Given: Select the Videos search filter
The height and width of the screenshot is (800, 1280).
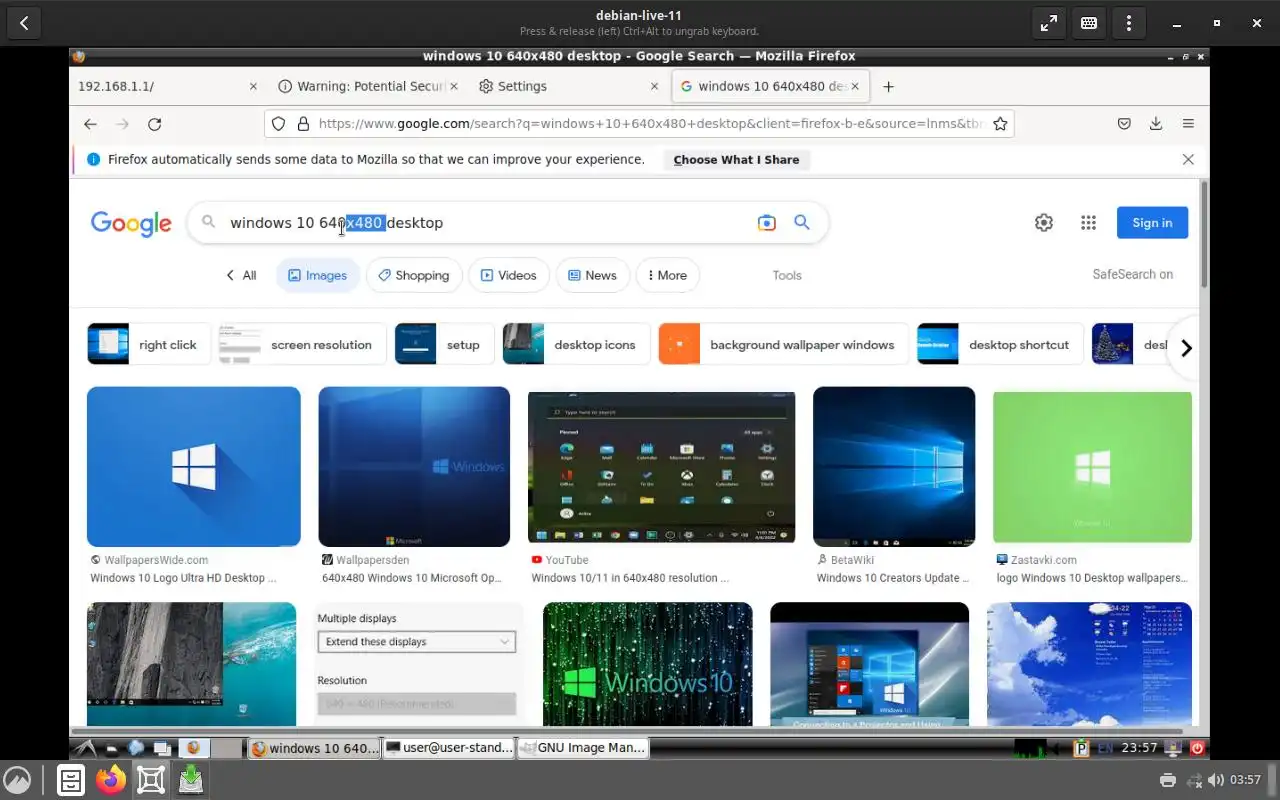Looking at the screenshot, I should click(x=508, y=275).
